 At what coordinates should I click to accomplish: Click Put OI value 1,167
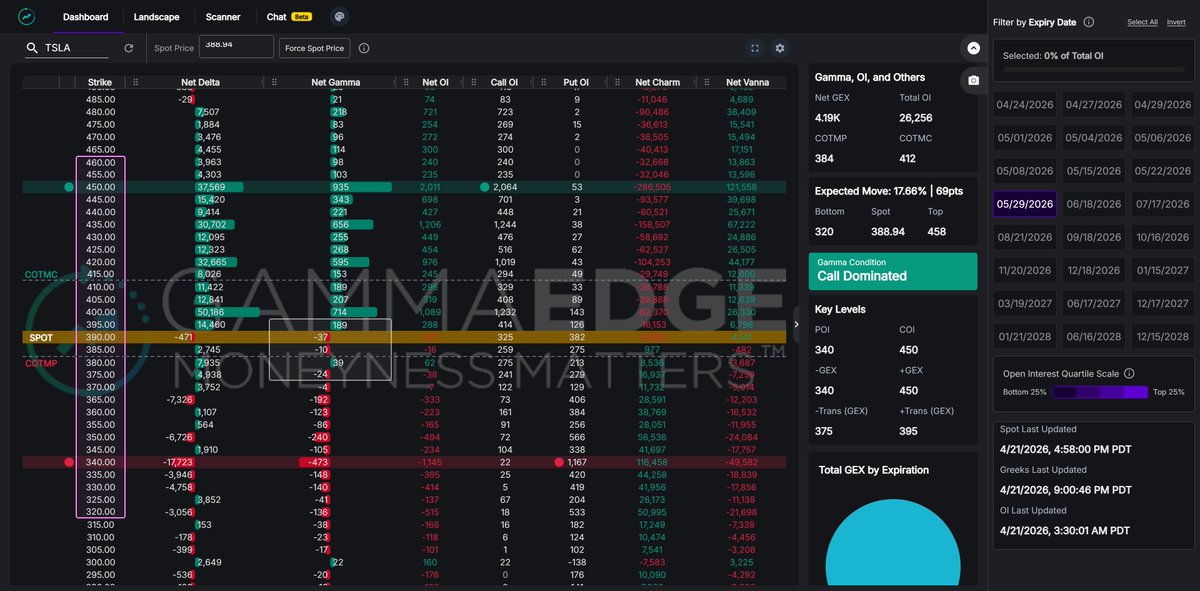tap(577, 462)
